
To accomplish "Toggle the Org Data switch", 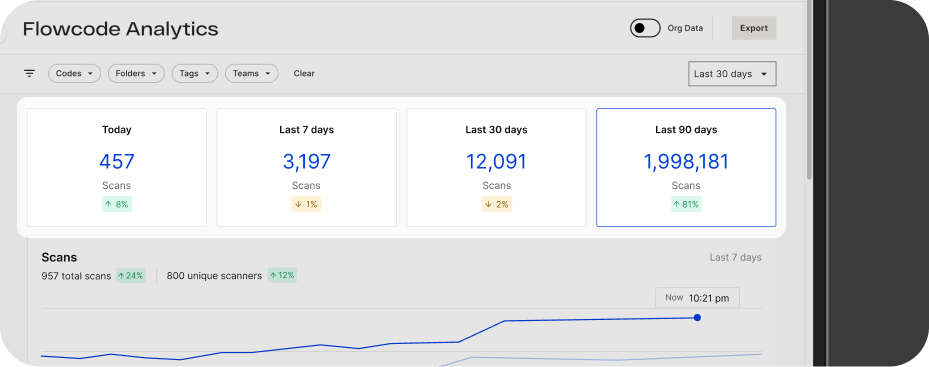I will 645,28.
